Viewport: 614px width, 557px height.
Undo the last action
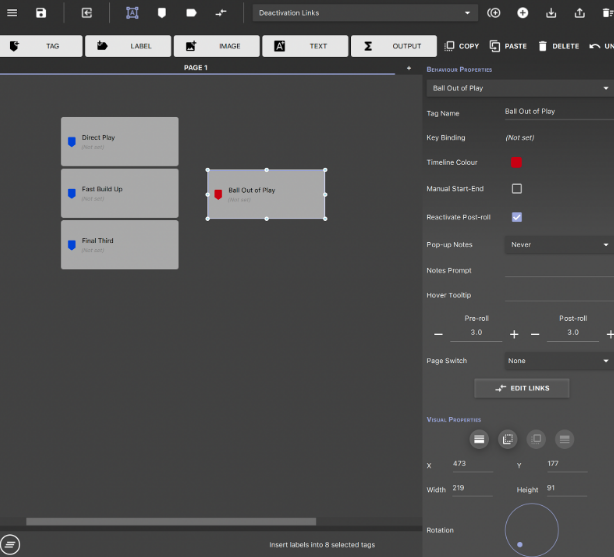pos(601,46)
